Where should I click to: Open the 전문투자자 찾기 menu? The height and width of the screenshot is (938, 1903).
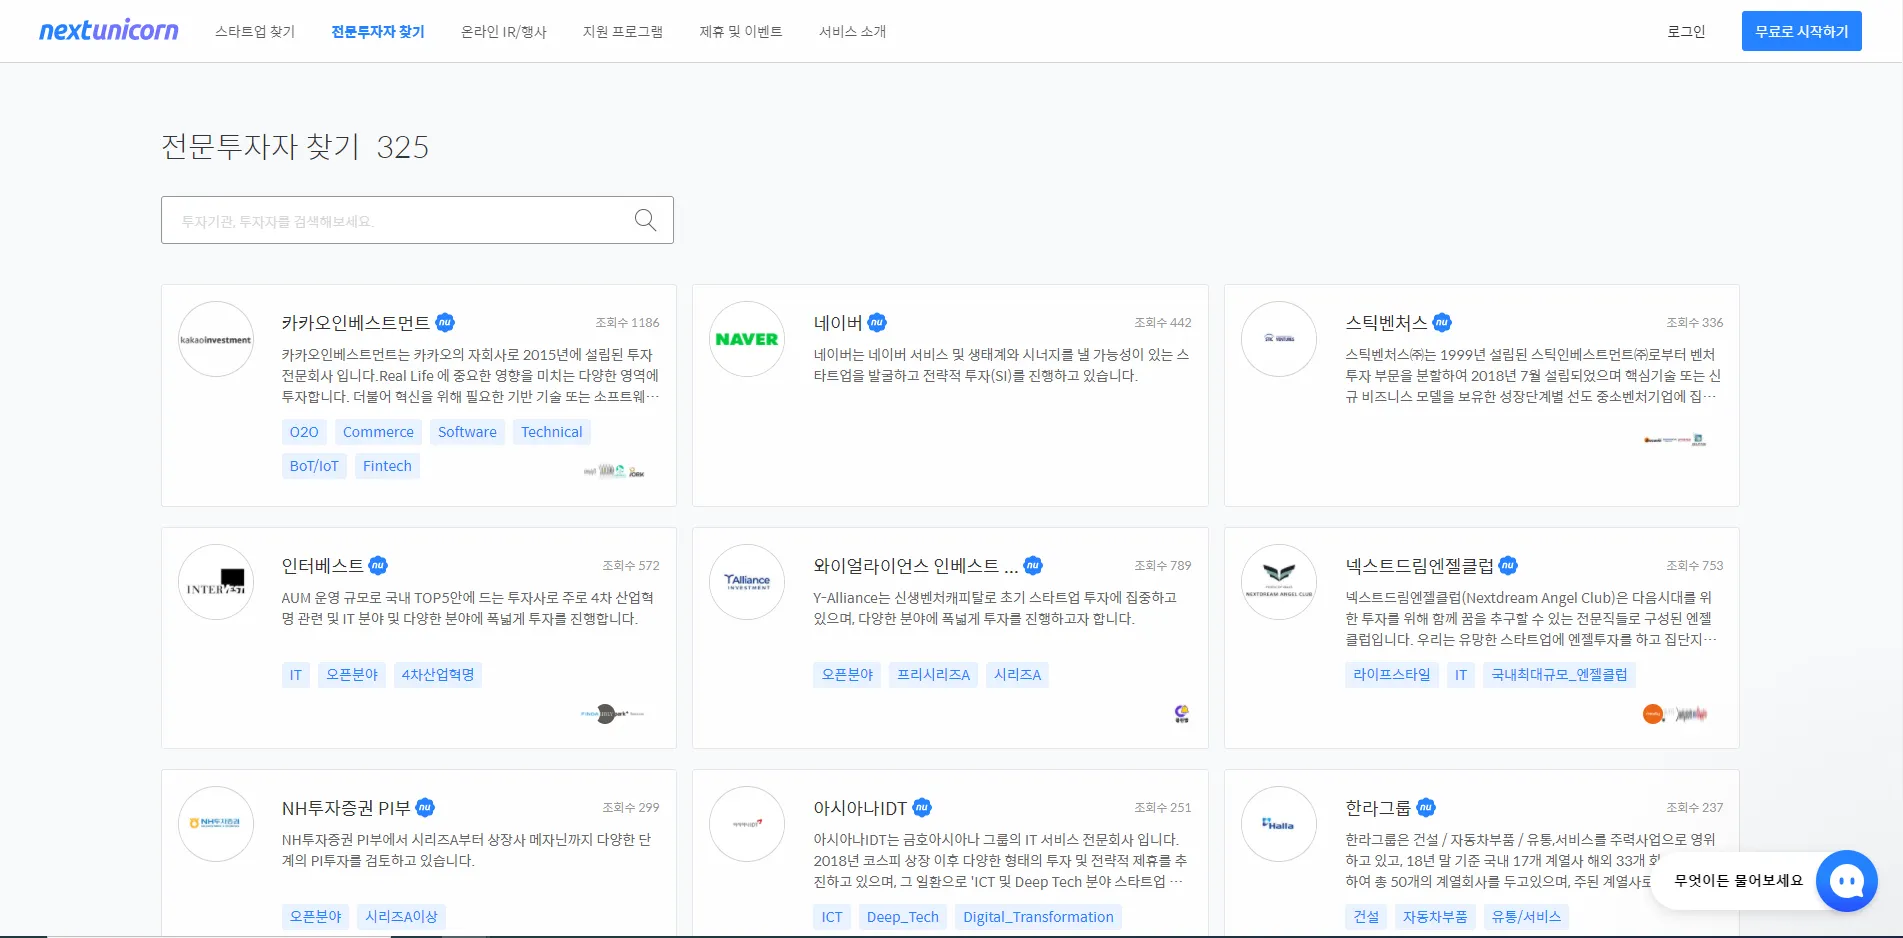(378, 32)
